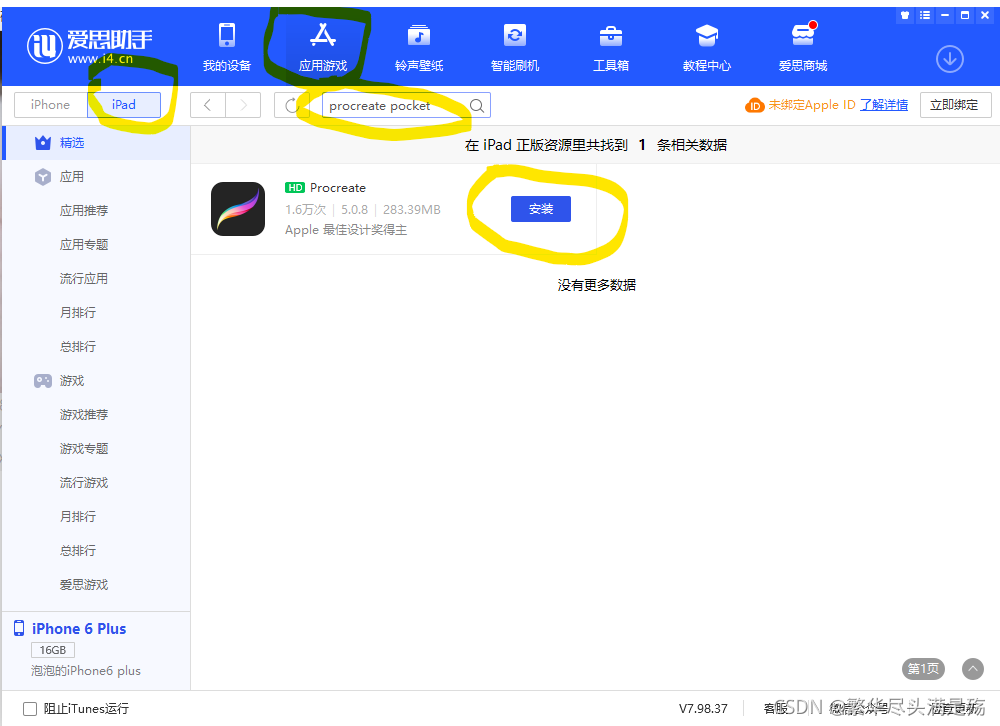
Task: Open 月排行 under 游戏
Action: 78,517
